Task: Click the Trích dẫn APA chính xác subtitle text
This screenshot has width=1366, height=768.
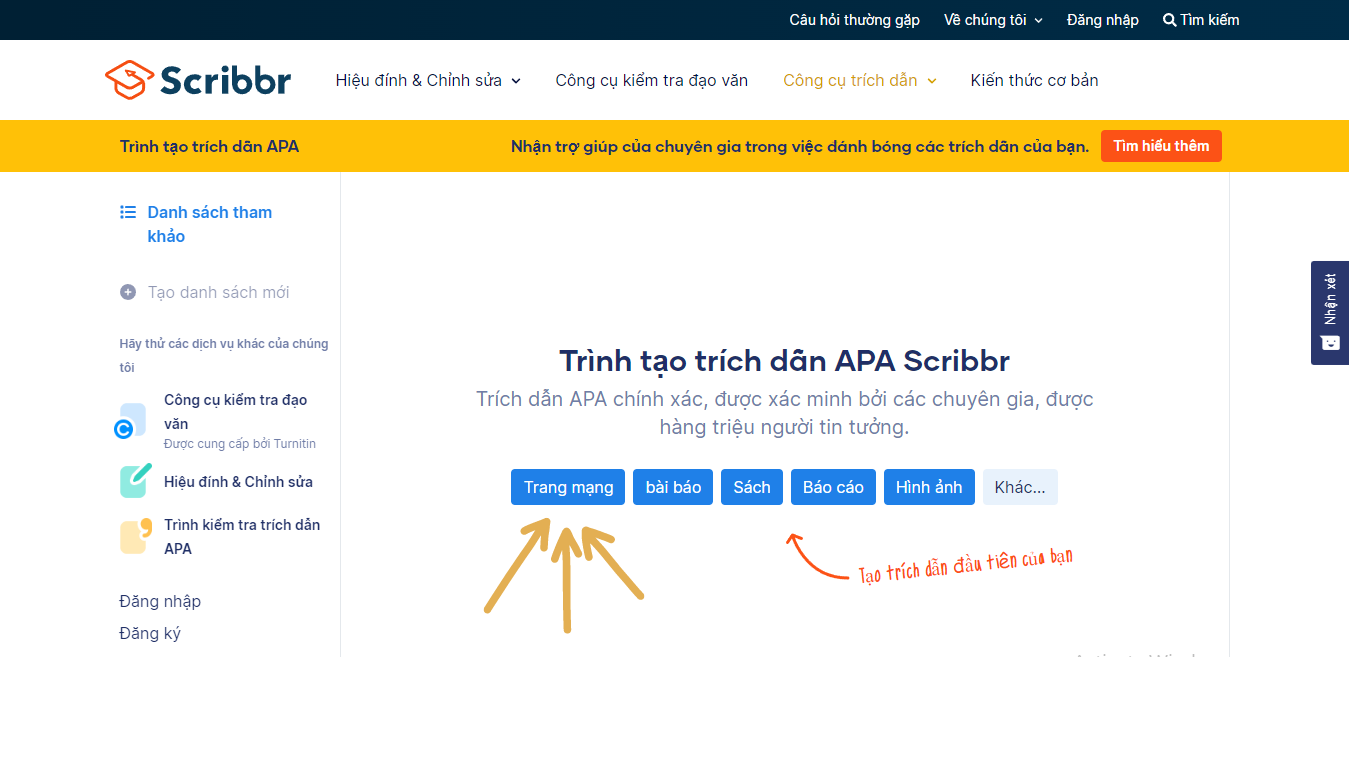Action: (x=785, y=413)
